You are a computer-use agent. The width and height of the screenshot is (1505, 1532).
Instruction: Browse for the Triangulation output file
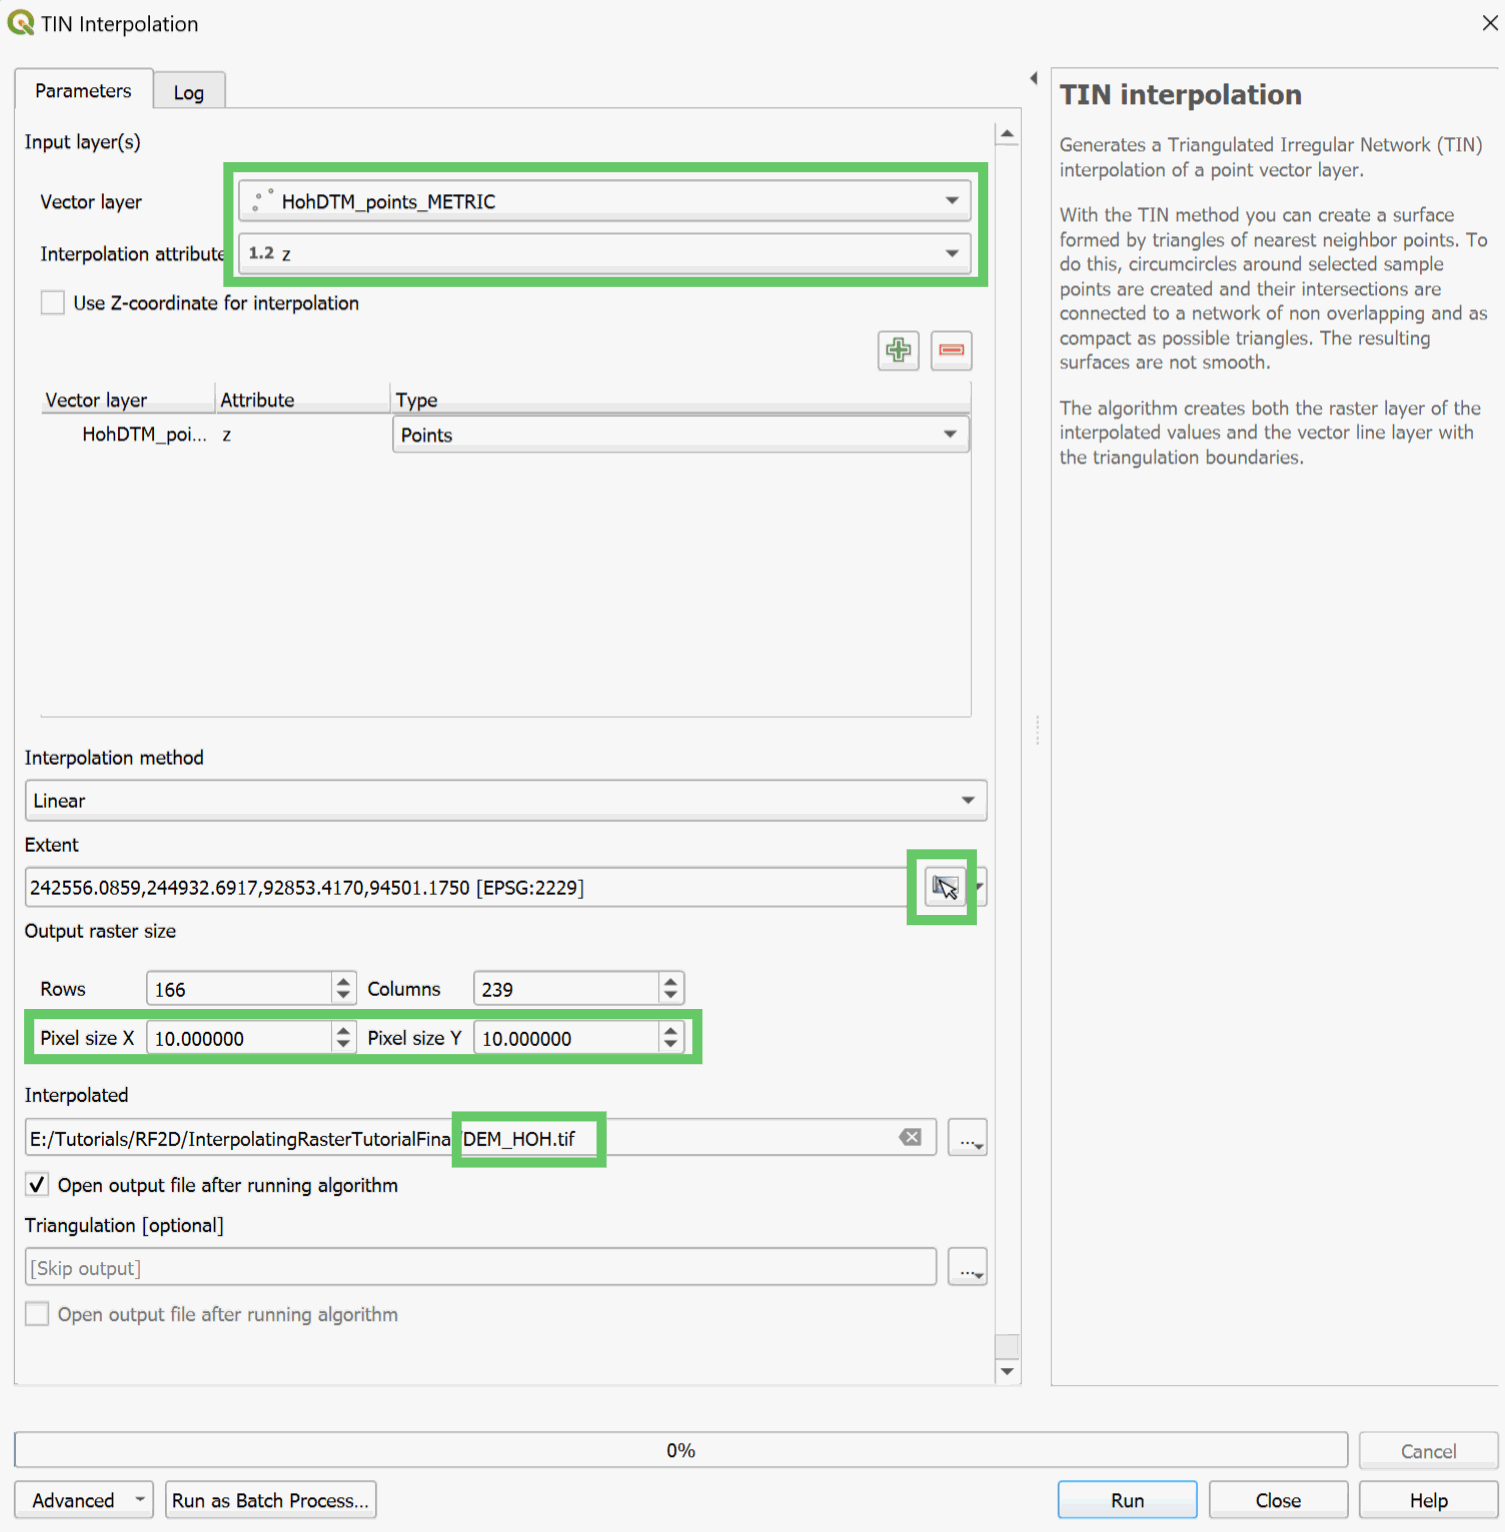[x=967, y=1268]
